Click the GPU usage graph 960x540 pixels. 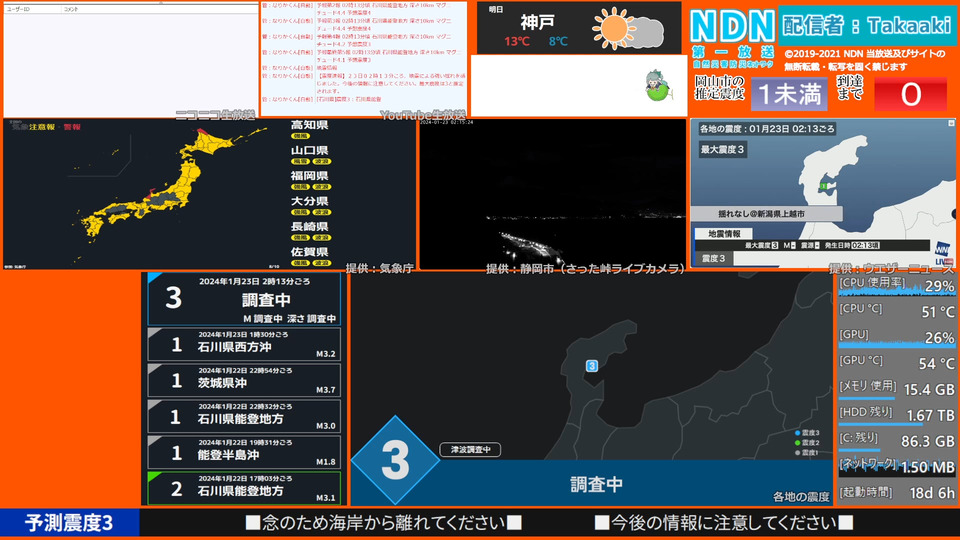(x=896, y=337)
